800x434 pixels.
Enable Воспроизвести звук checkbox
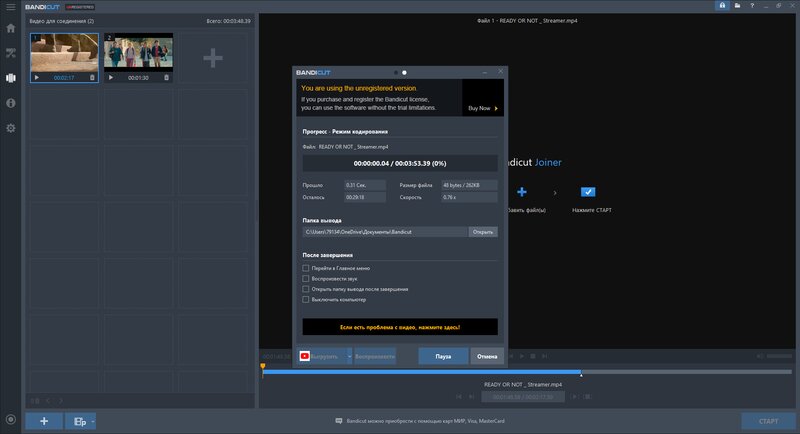(x=306, y=278)
